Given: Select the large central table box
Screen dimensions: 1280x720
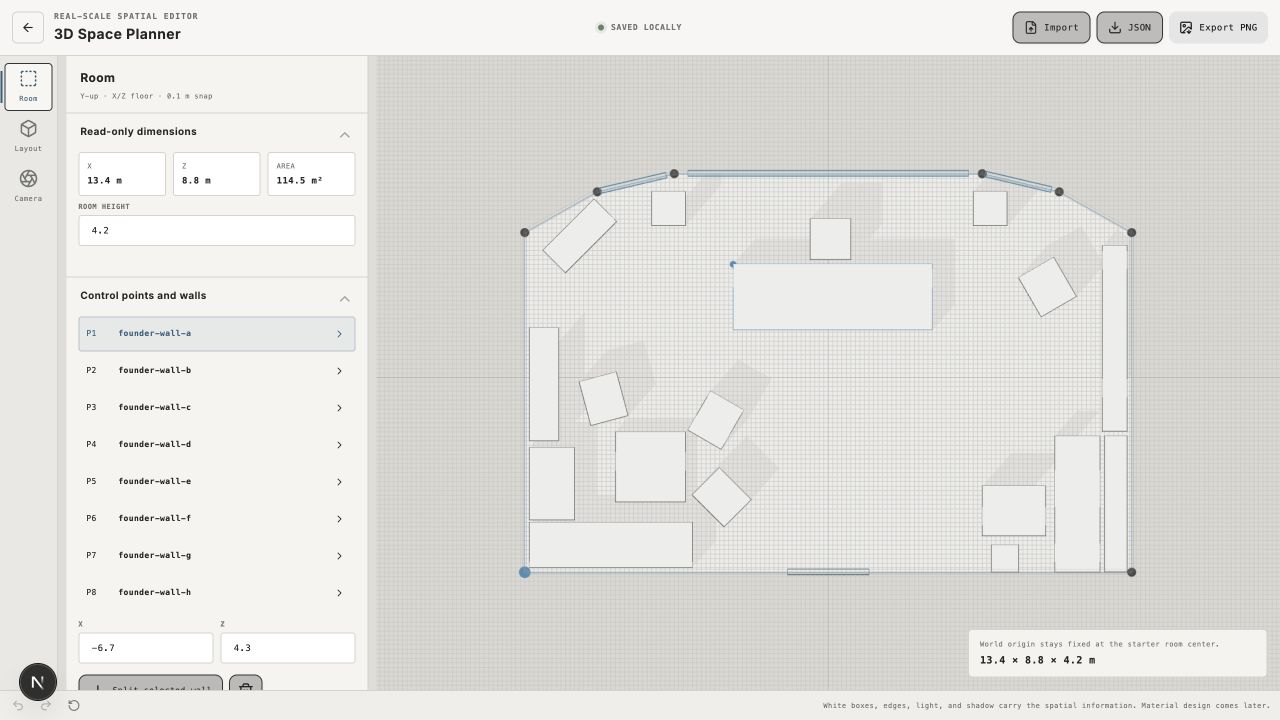Looking at the screenshot, I should [833, 297].
